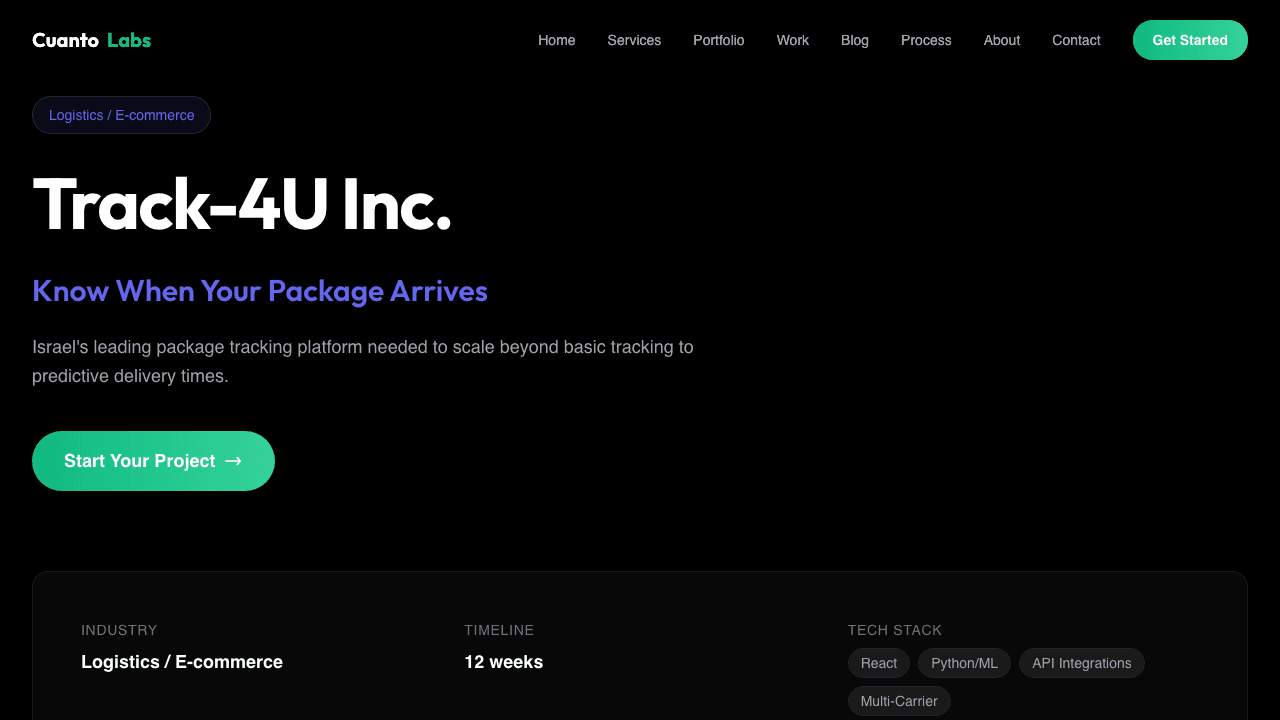Click the Logistics / E-commerce category badge at top
The height and width of the screenshot is (720, 1280).
[x=121, y=115]
